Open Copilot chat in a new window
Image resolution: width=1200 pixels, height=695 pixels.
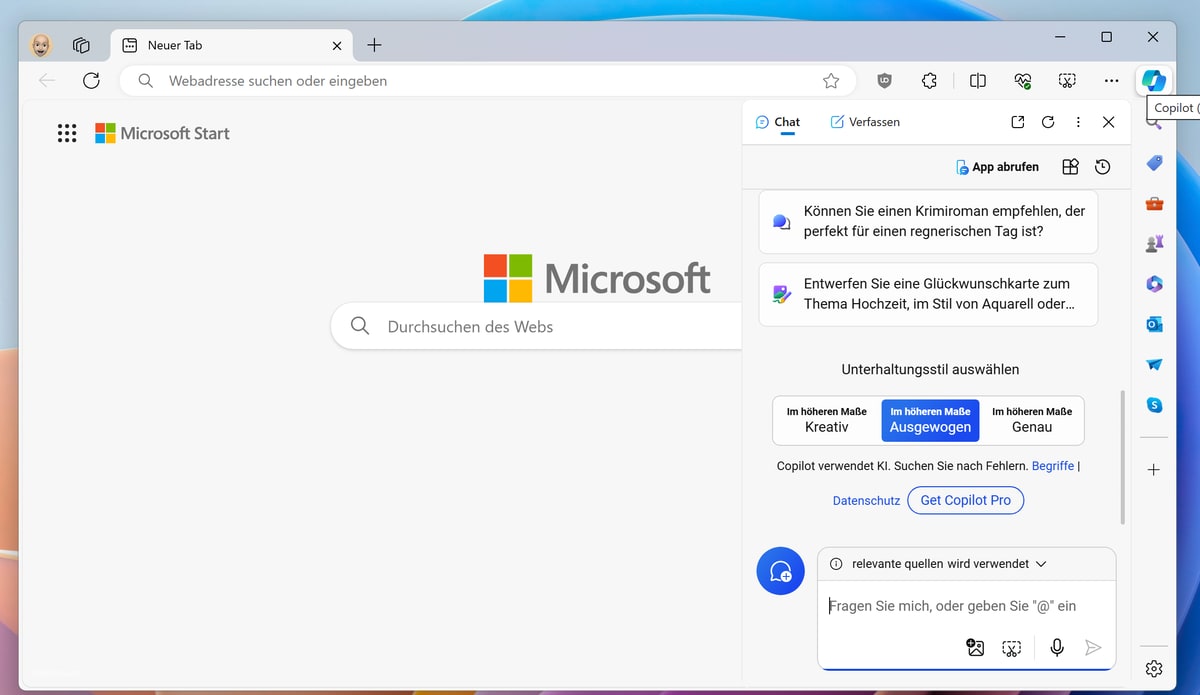(x=1017, y=121)
